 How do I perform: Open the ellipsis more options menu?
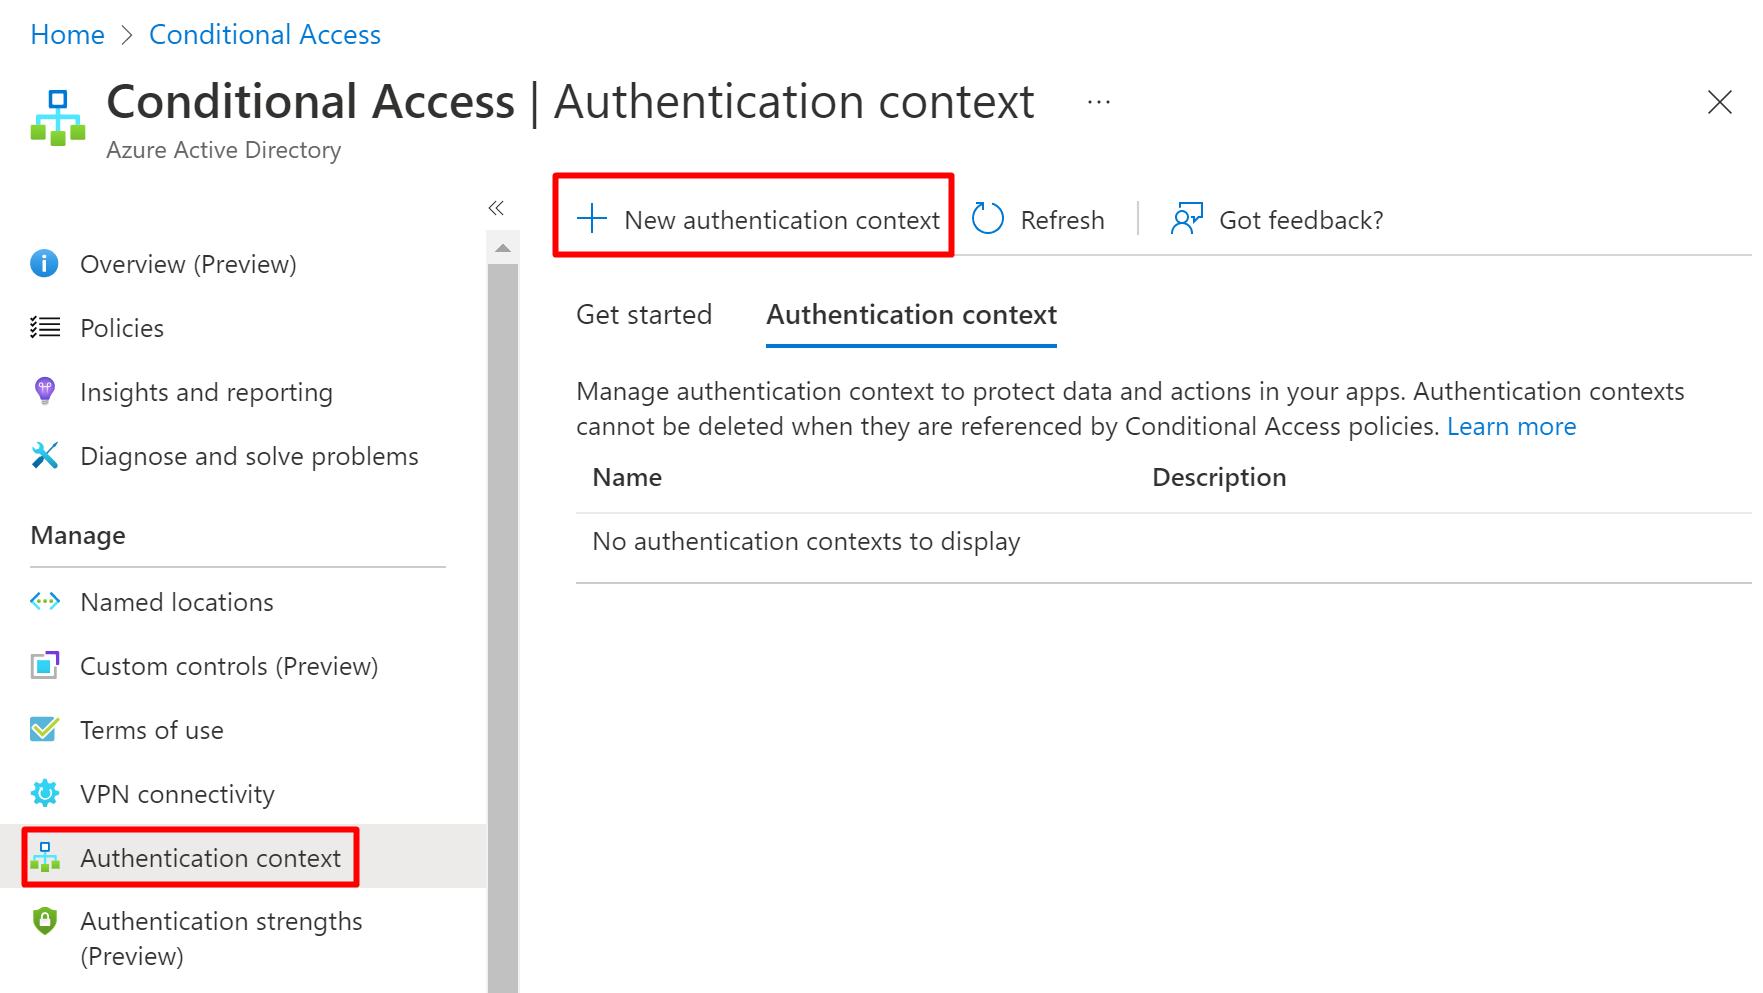(x=1099, y=102)
